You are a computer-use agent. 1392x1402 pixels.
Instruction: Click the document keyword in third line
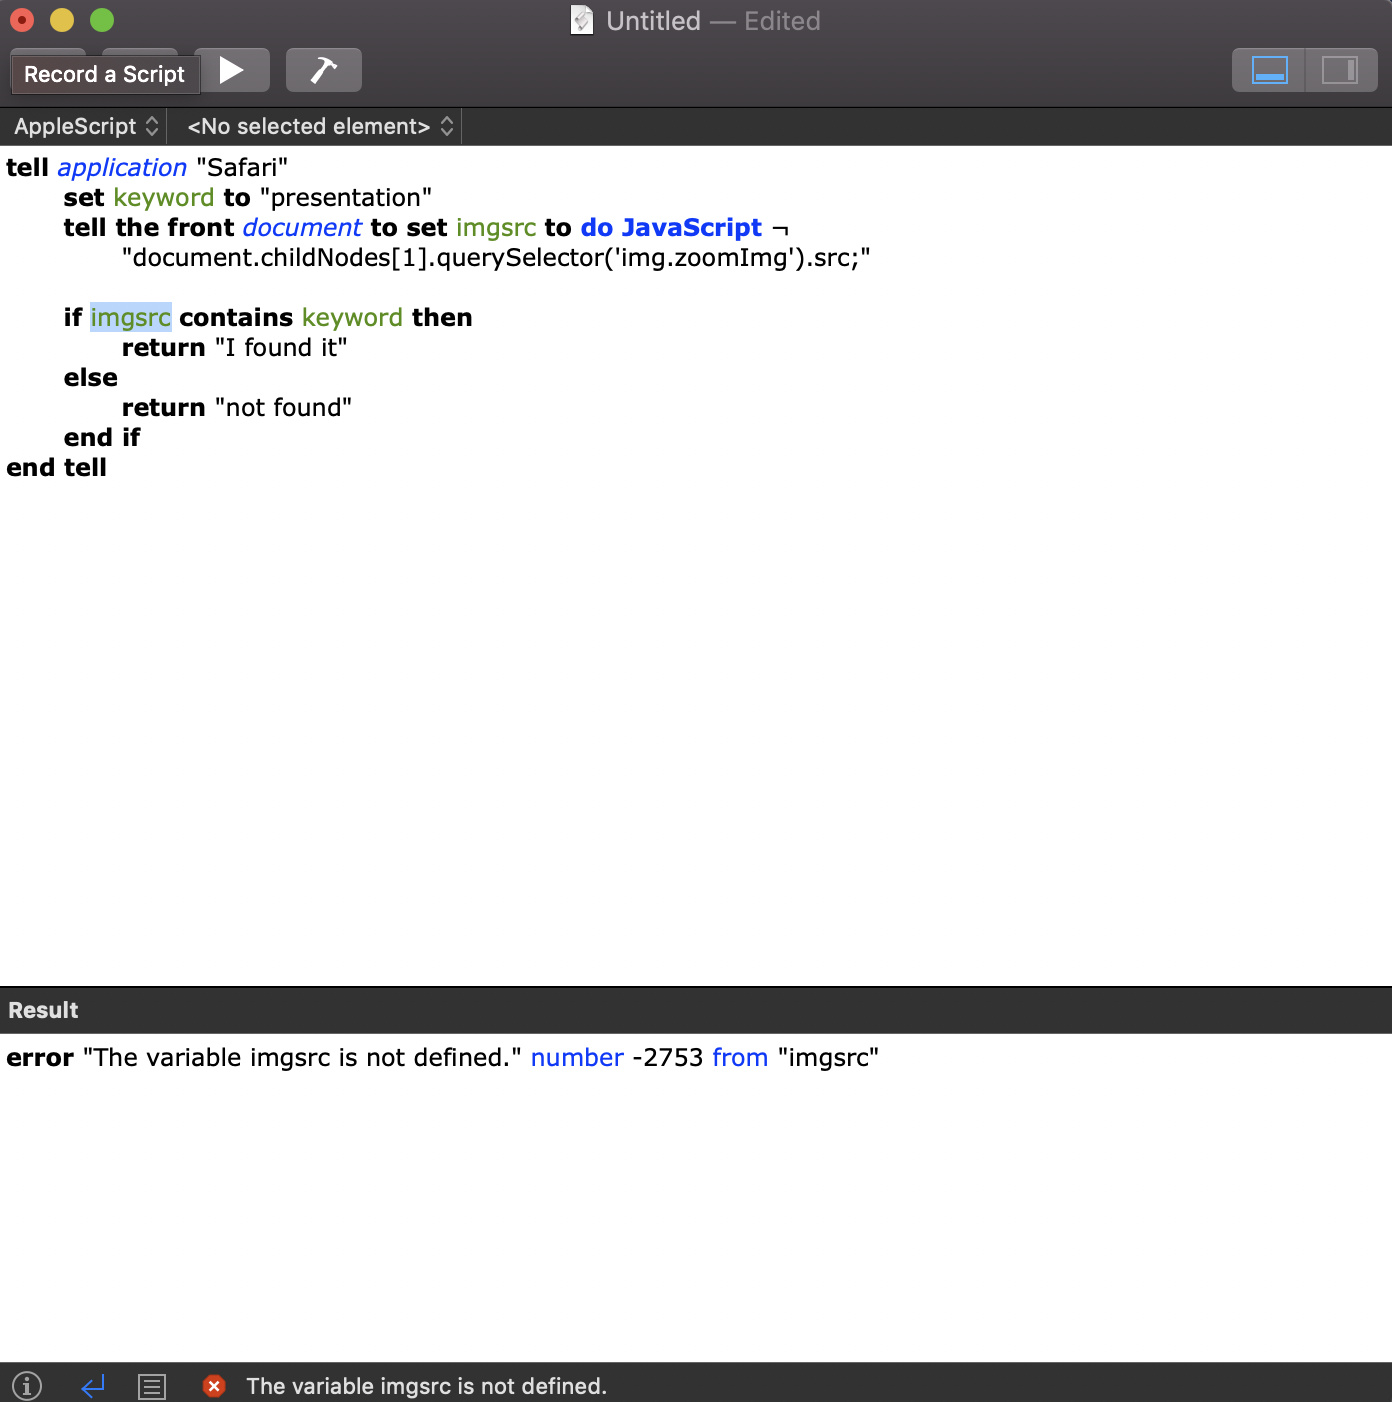click(301, 227)
